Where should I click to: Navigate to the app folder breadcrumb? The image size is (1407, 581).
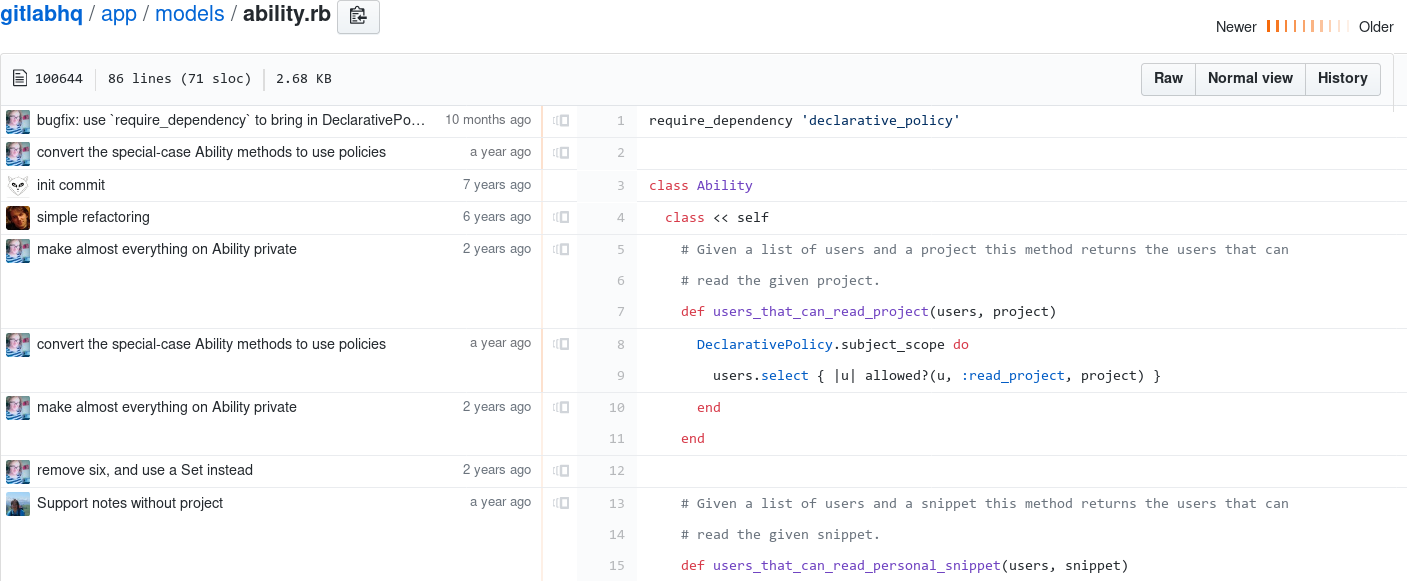point(119,16)
